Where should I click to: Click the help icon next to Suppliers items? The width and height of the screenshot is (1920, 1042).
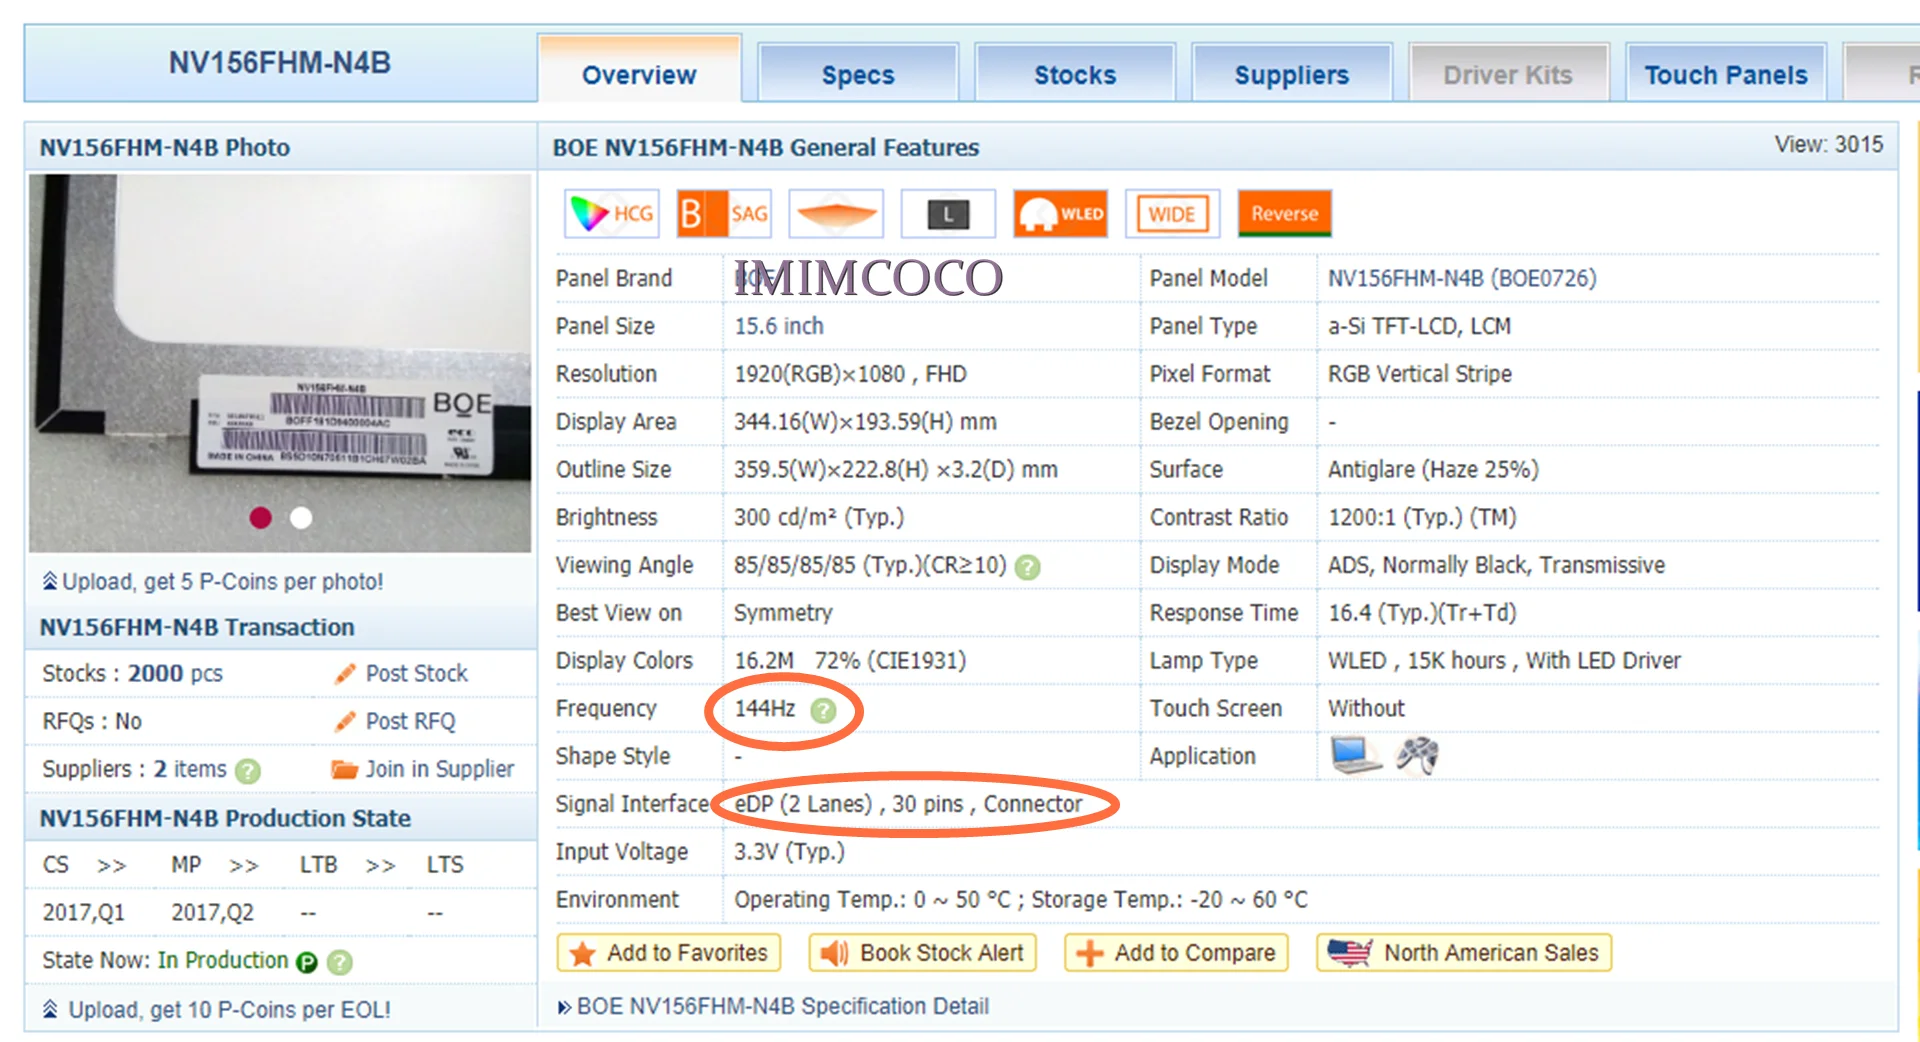tap(247, 771)
